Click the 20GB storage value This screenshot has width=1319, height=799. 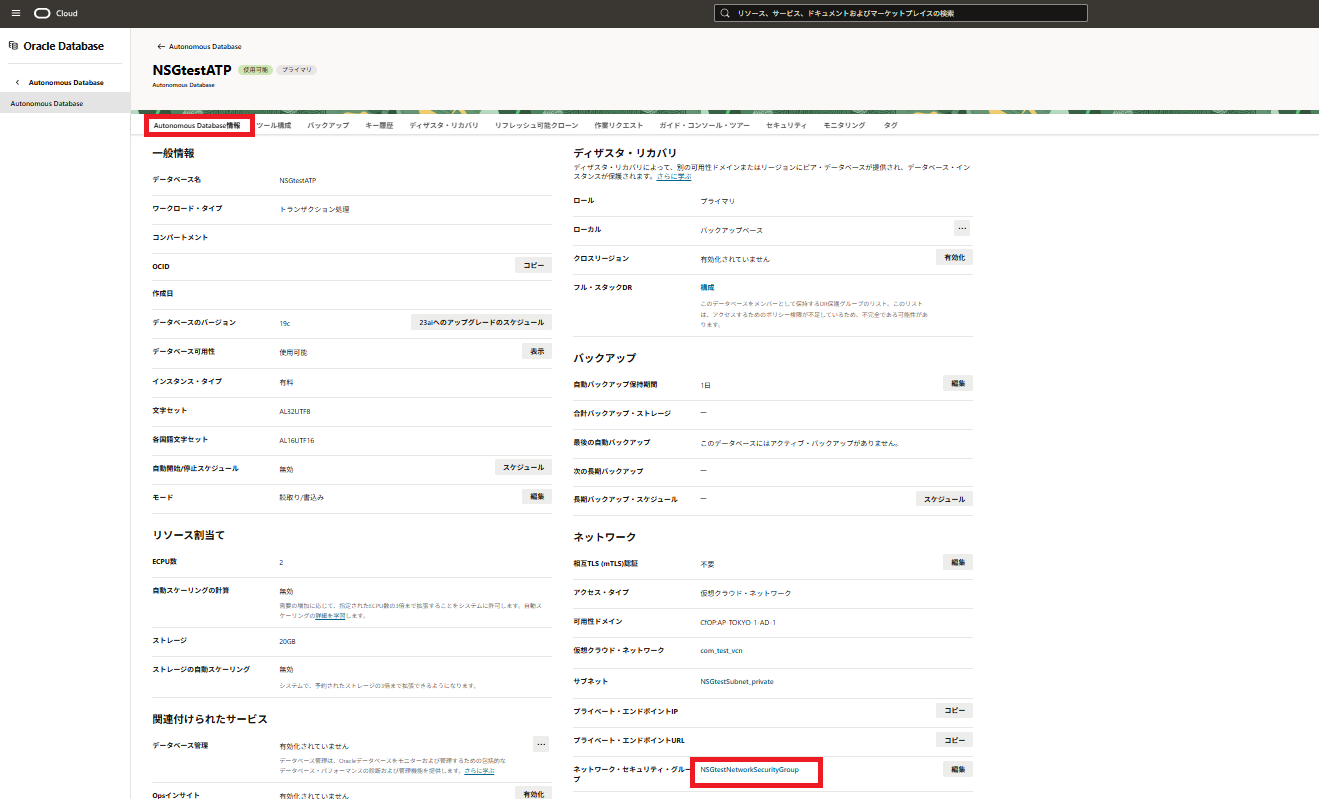tap(287, 641)
